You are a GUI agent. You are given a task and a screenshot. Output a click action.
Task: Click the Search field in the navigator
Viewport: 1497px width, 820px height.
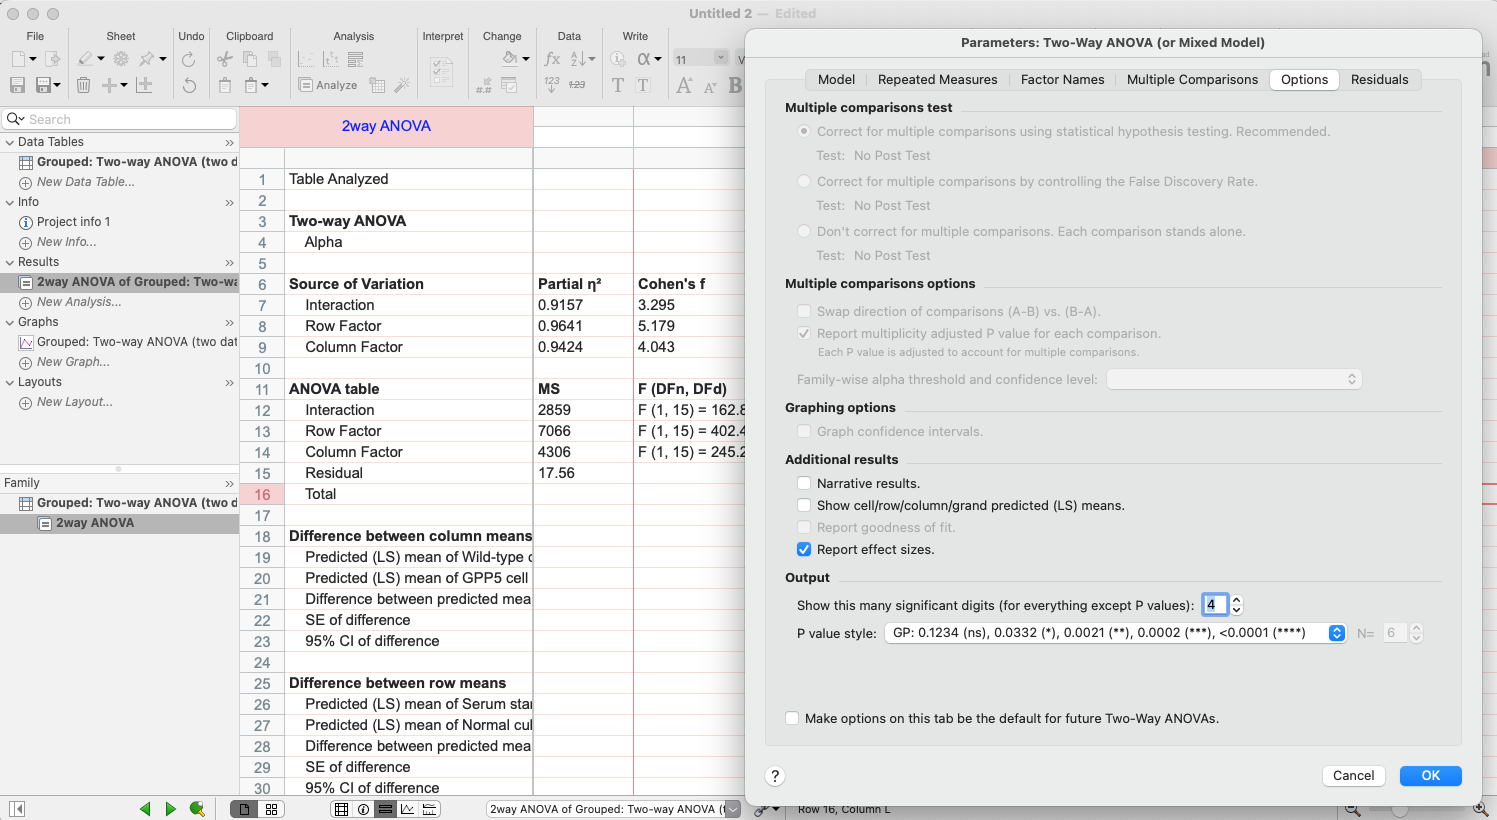120,119
